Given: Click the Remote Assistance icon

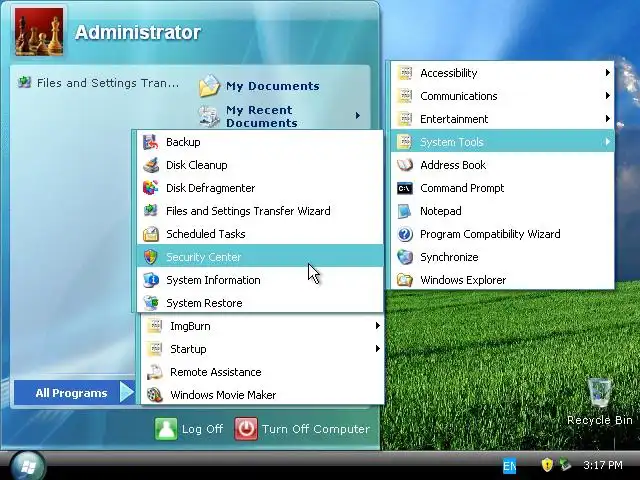Looking at the screenshot, I should tap(155, 372).
